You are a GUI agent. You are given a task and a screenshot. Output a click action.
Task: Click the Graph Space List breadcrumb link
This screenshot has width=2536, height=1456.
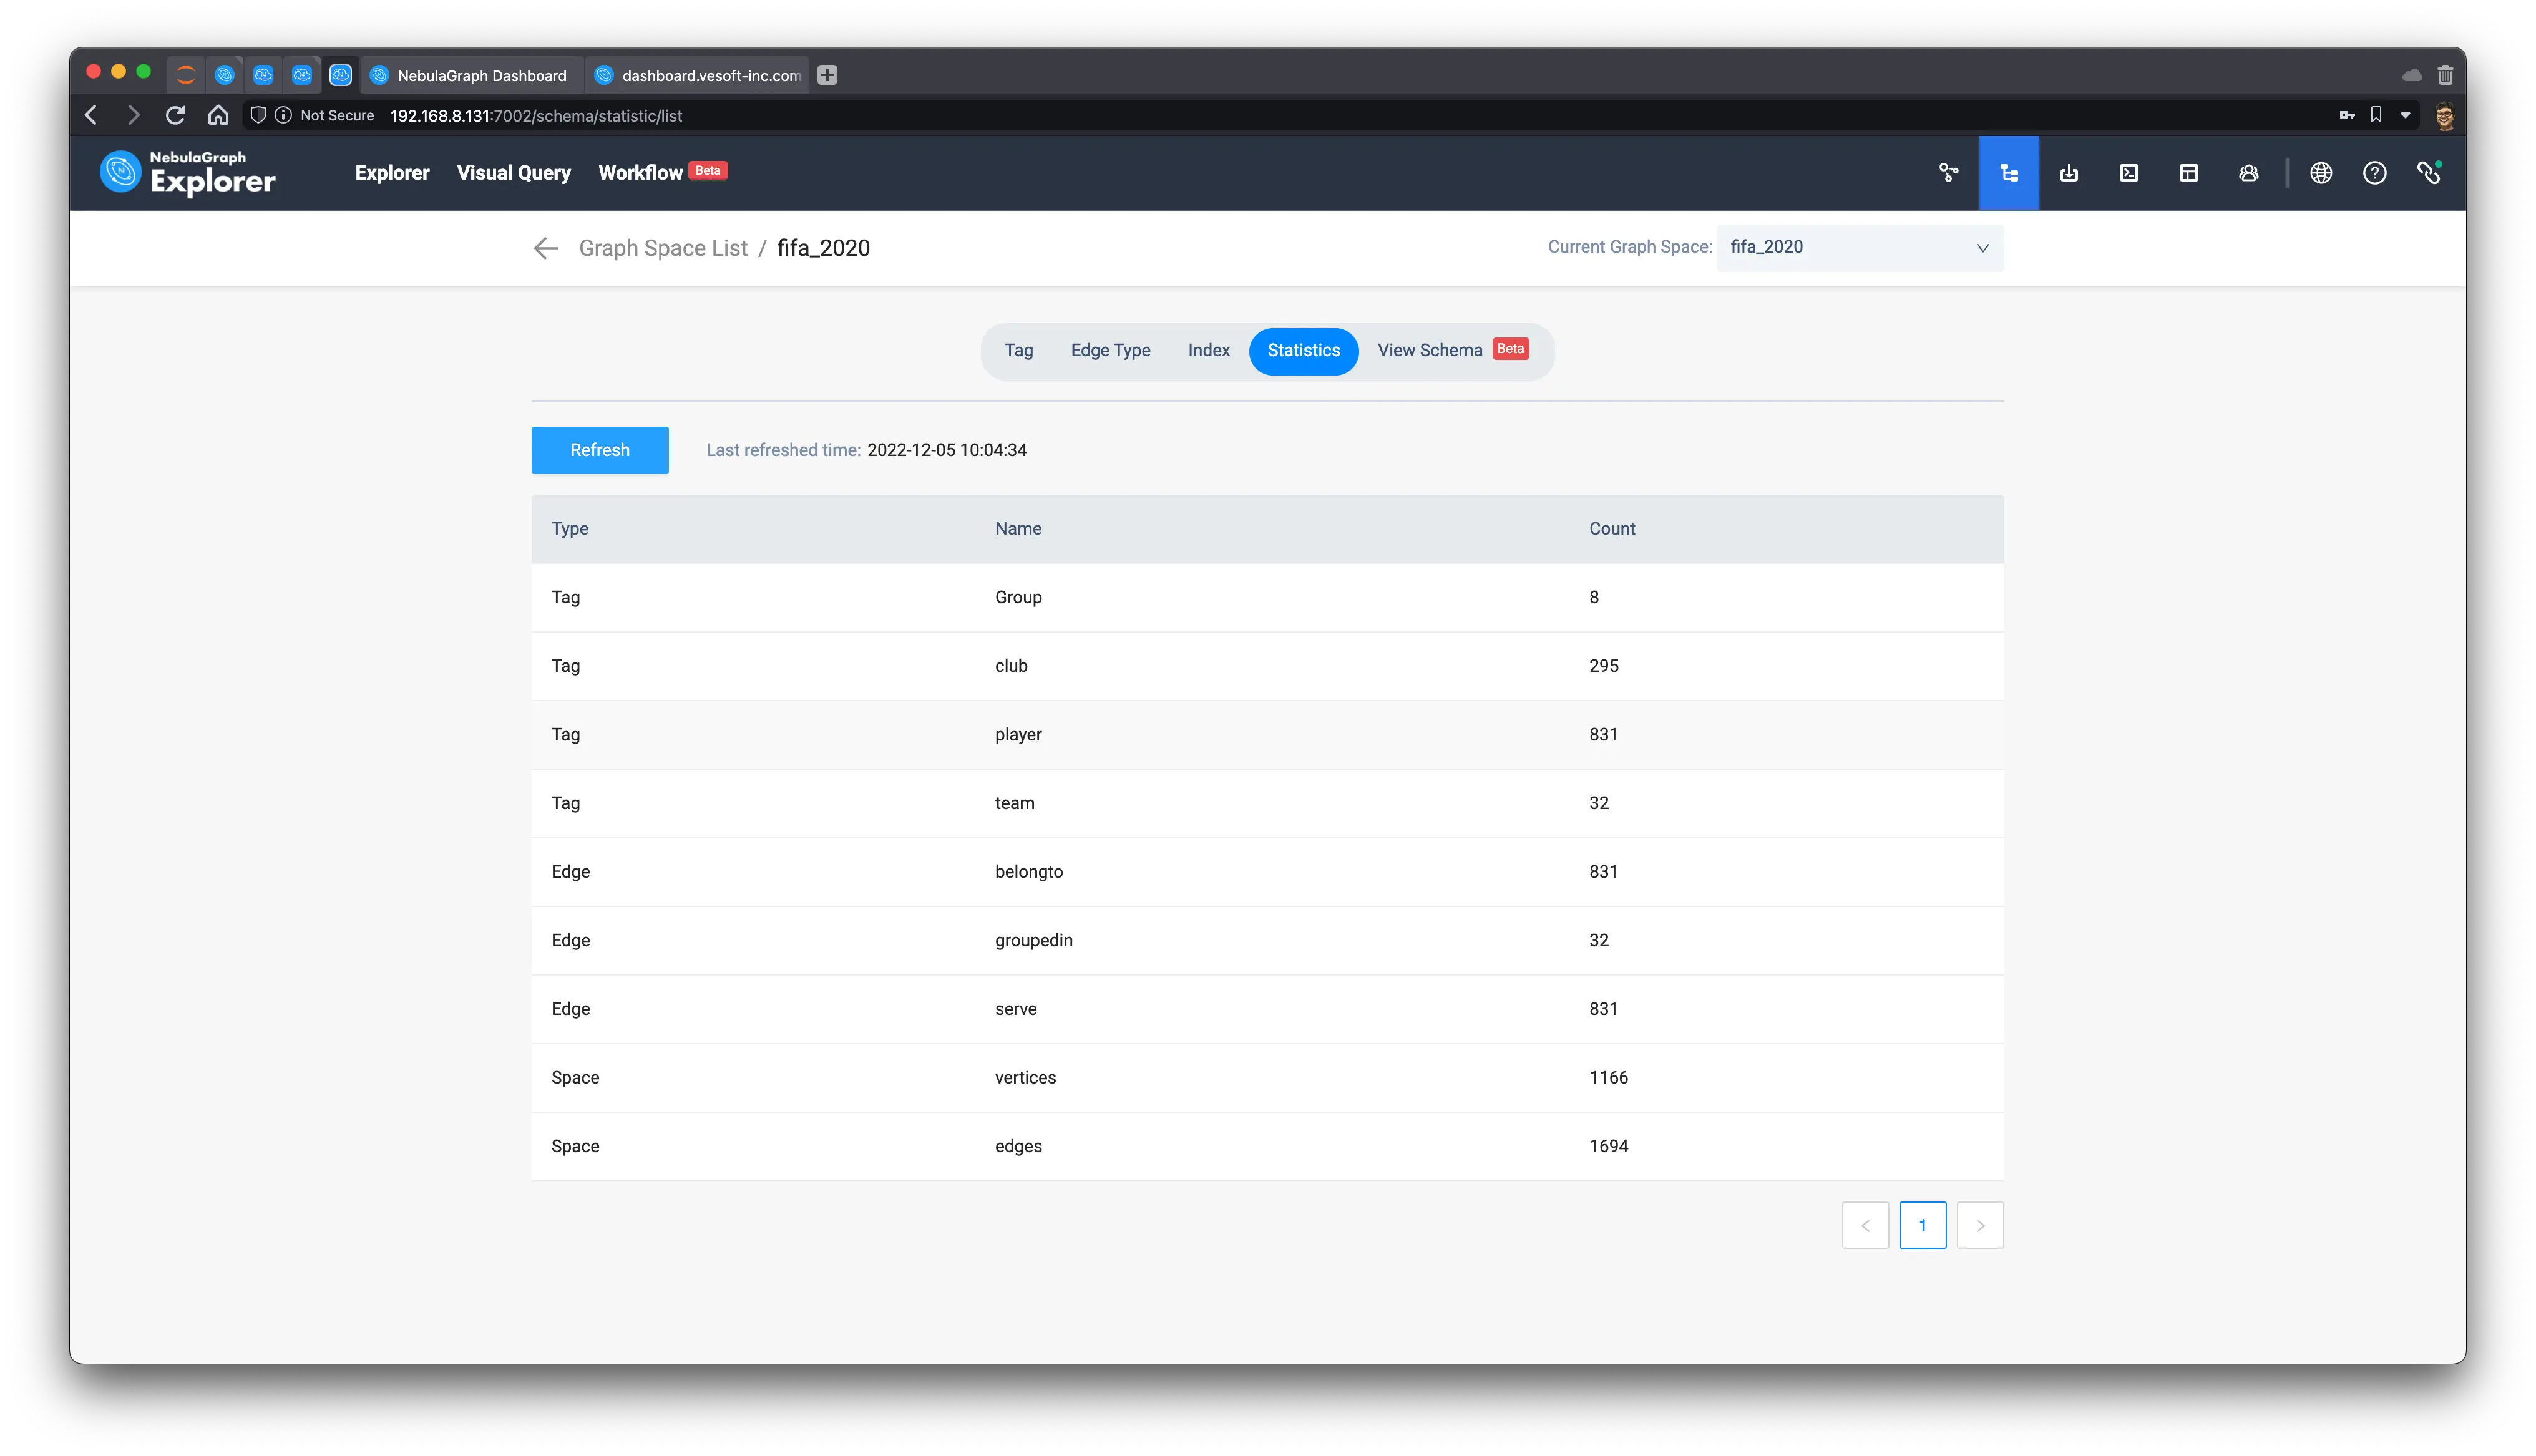(662, 248)
